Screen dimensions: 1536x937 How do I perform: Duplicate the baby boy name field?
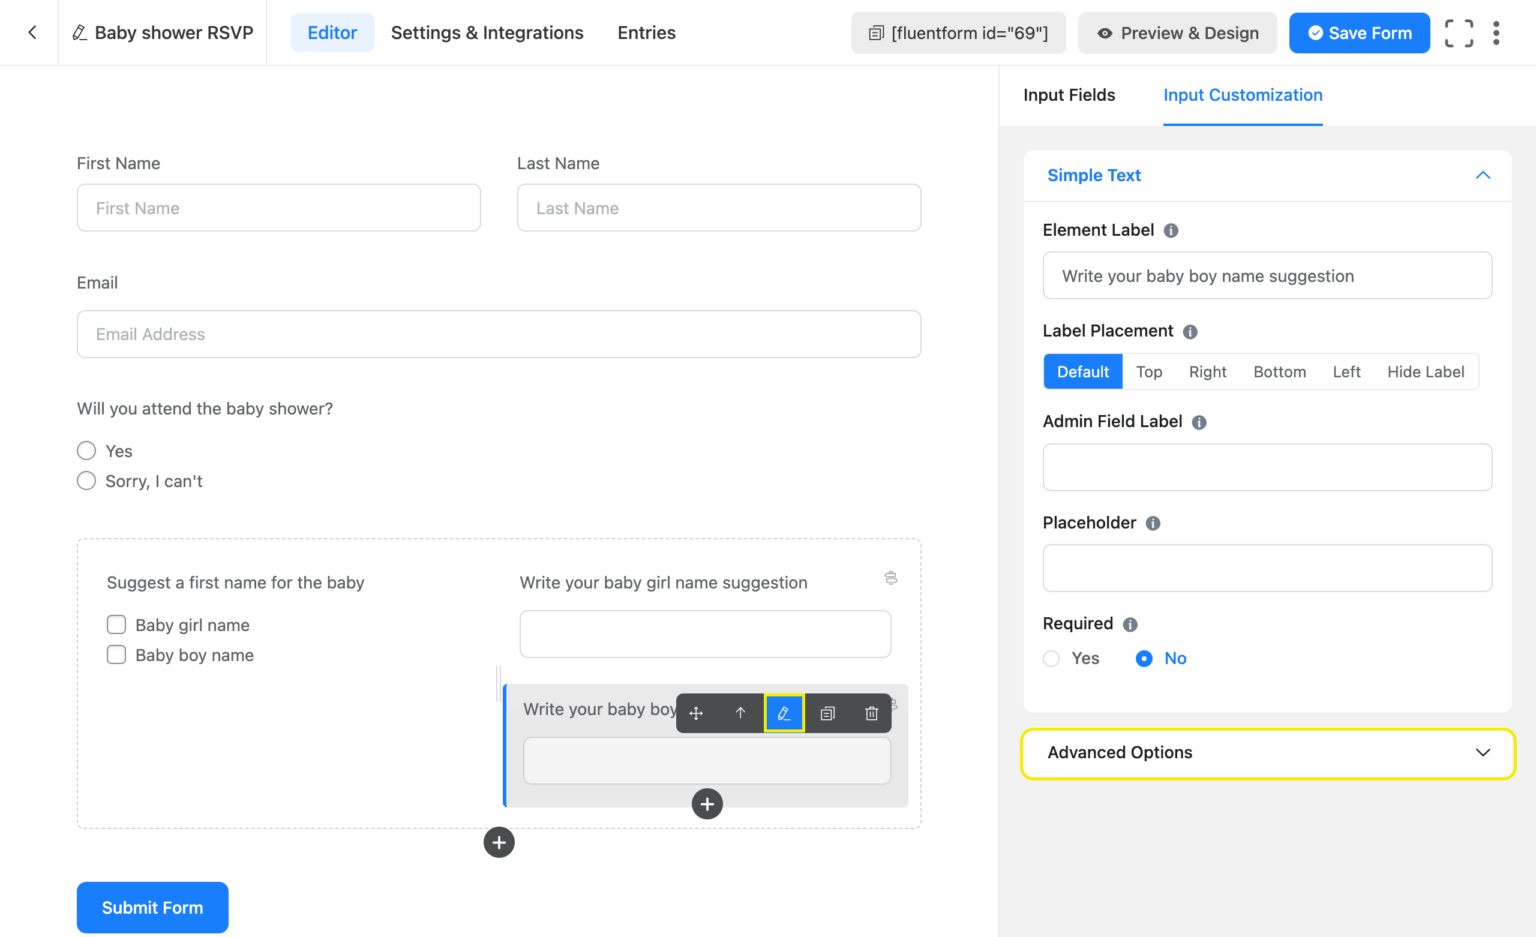coord(827,713)
